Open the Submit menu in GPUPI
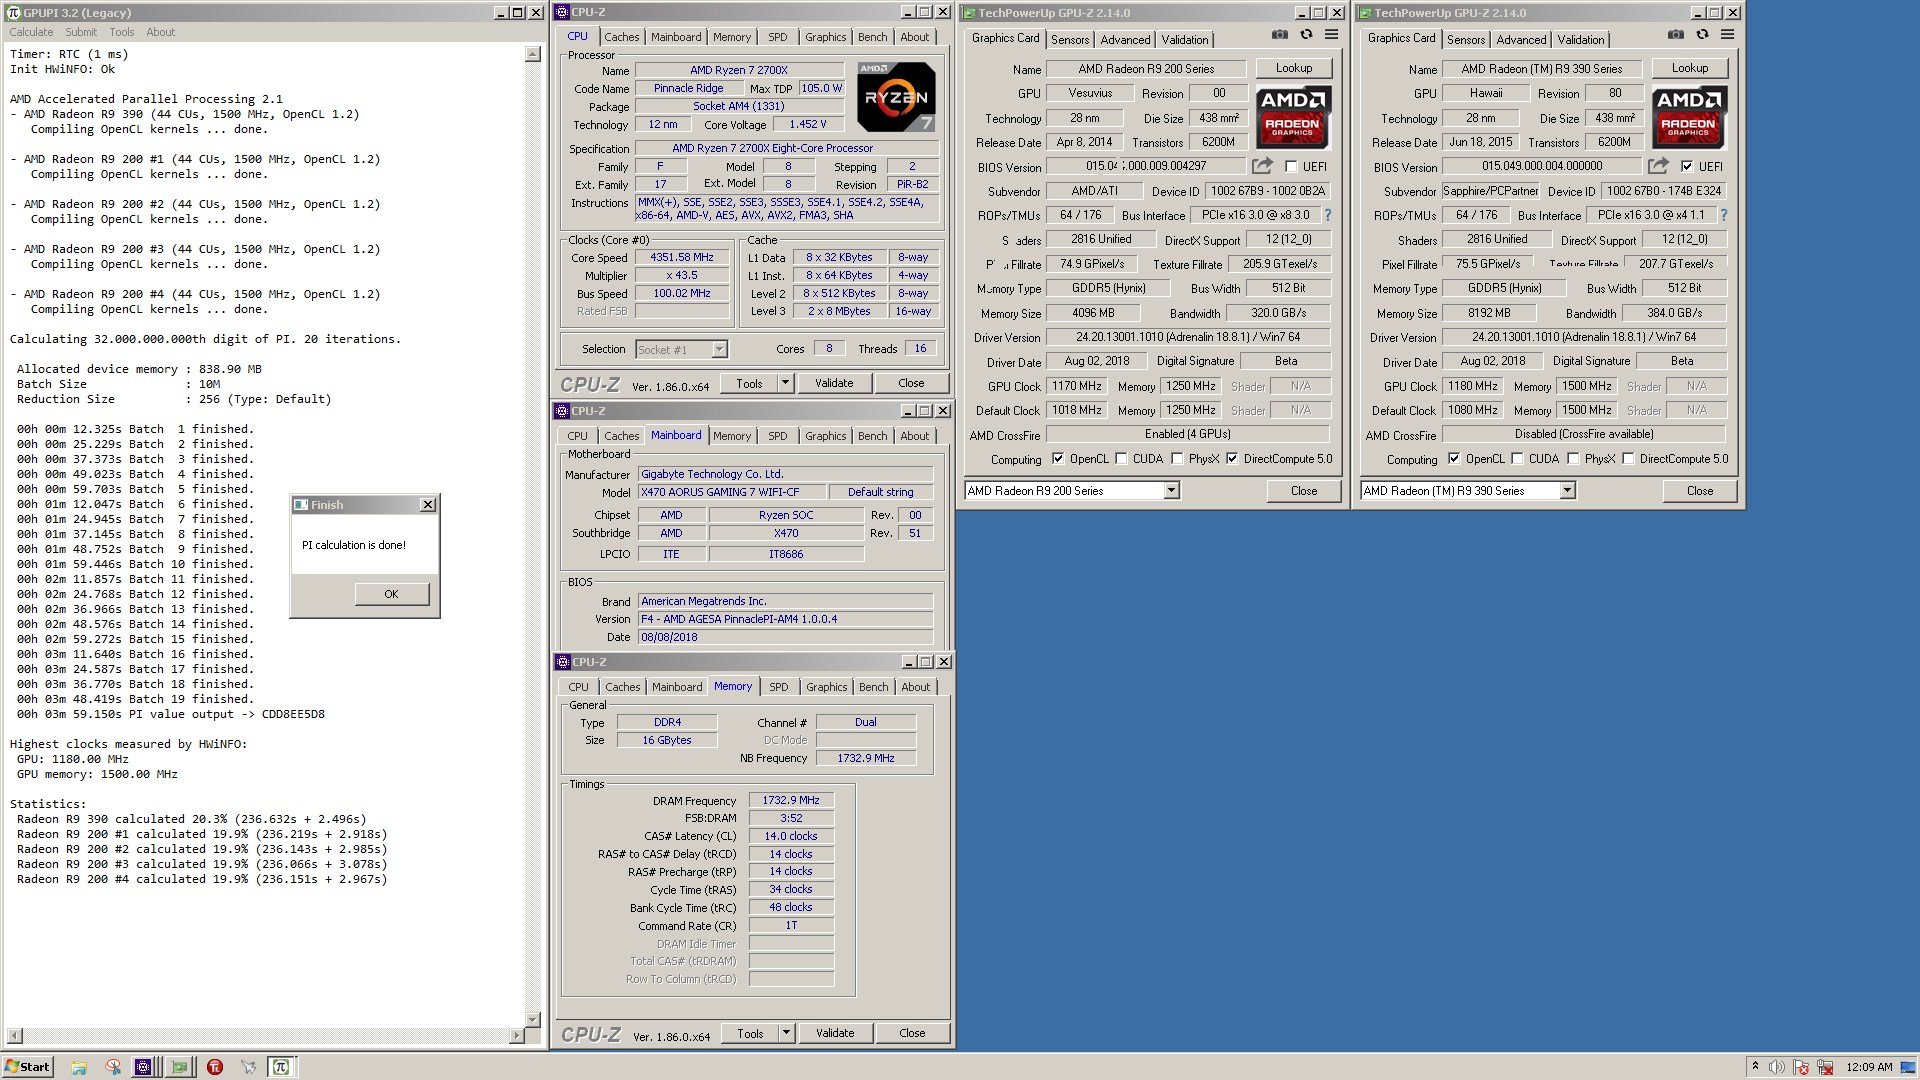 pyautogui.click(x=81, y=32)
